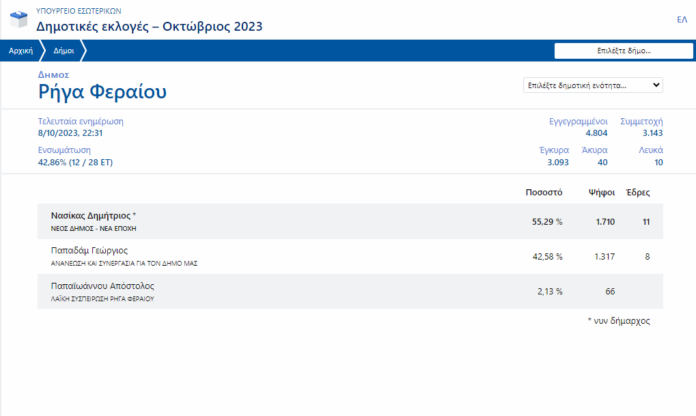Click the Ρήγα Φεραίου municipality heading

pos(102,92)
